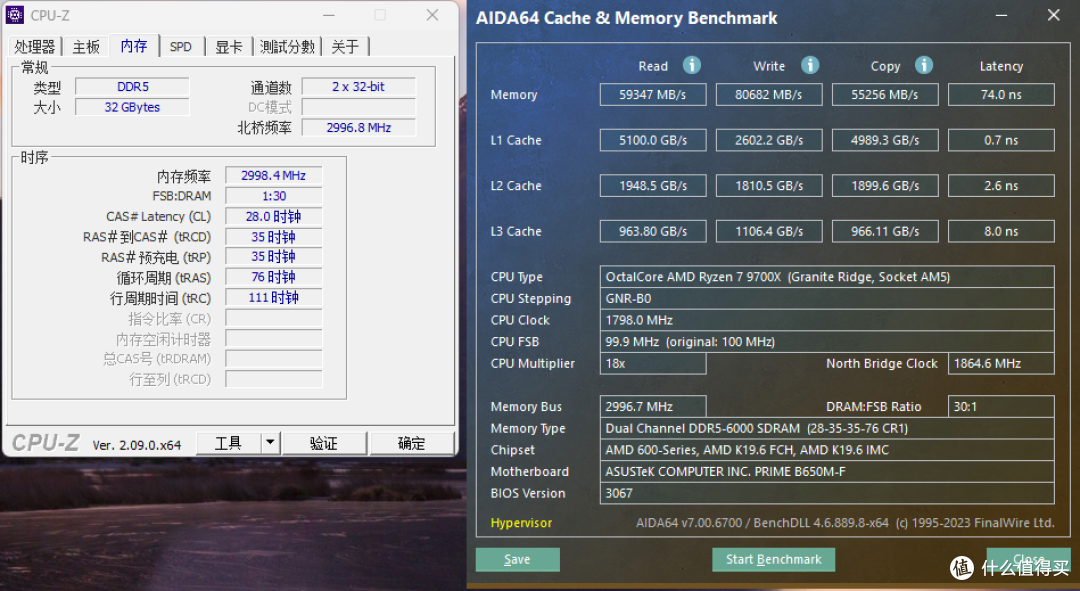
Task: Click Memory Read value 59347 MB/s
Action: pos(653,94)
